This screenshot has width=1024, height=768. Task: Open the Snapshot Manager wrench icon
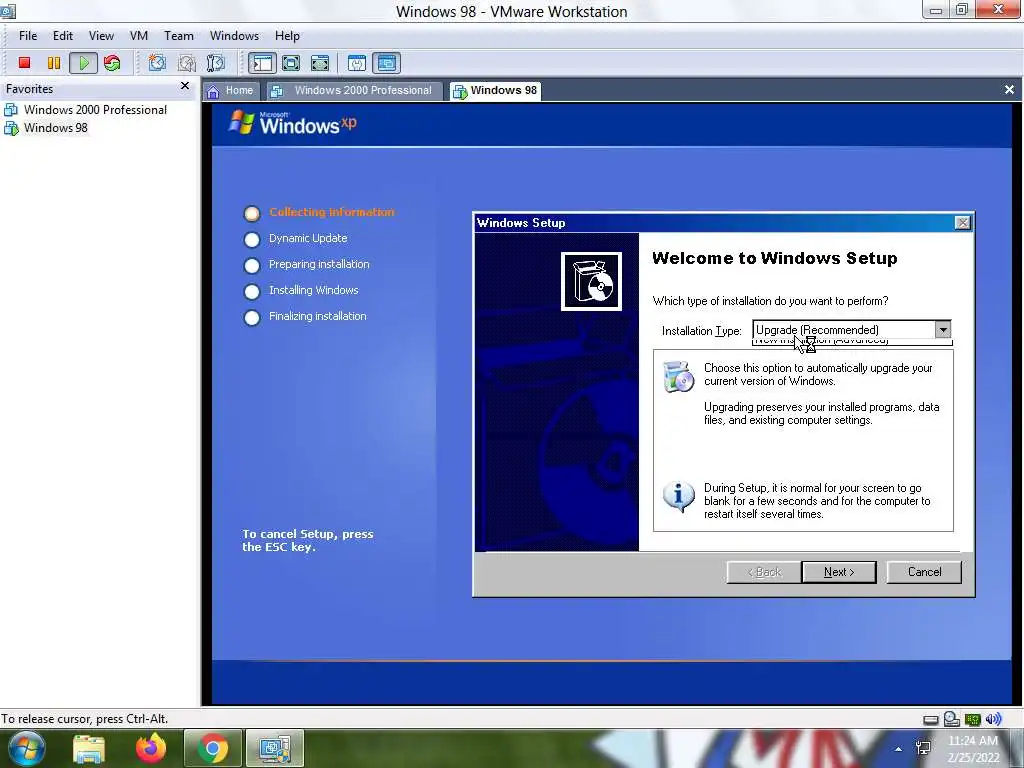coord(216,63)
